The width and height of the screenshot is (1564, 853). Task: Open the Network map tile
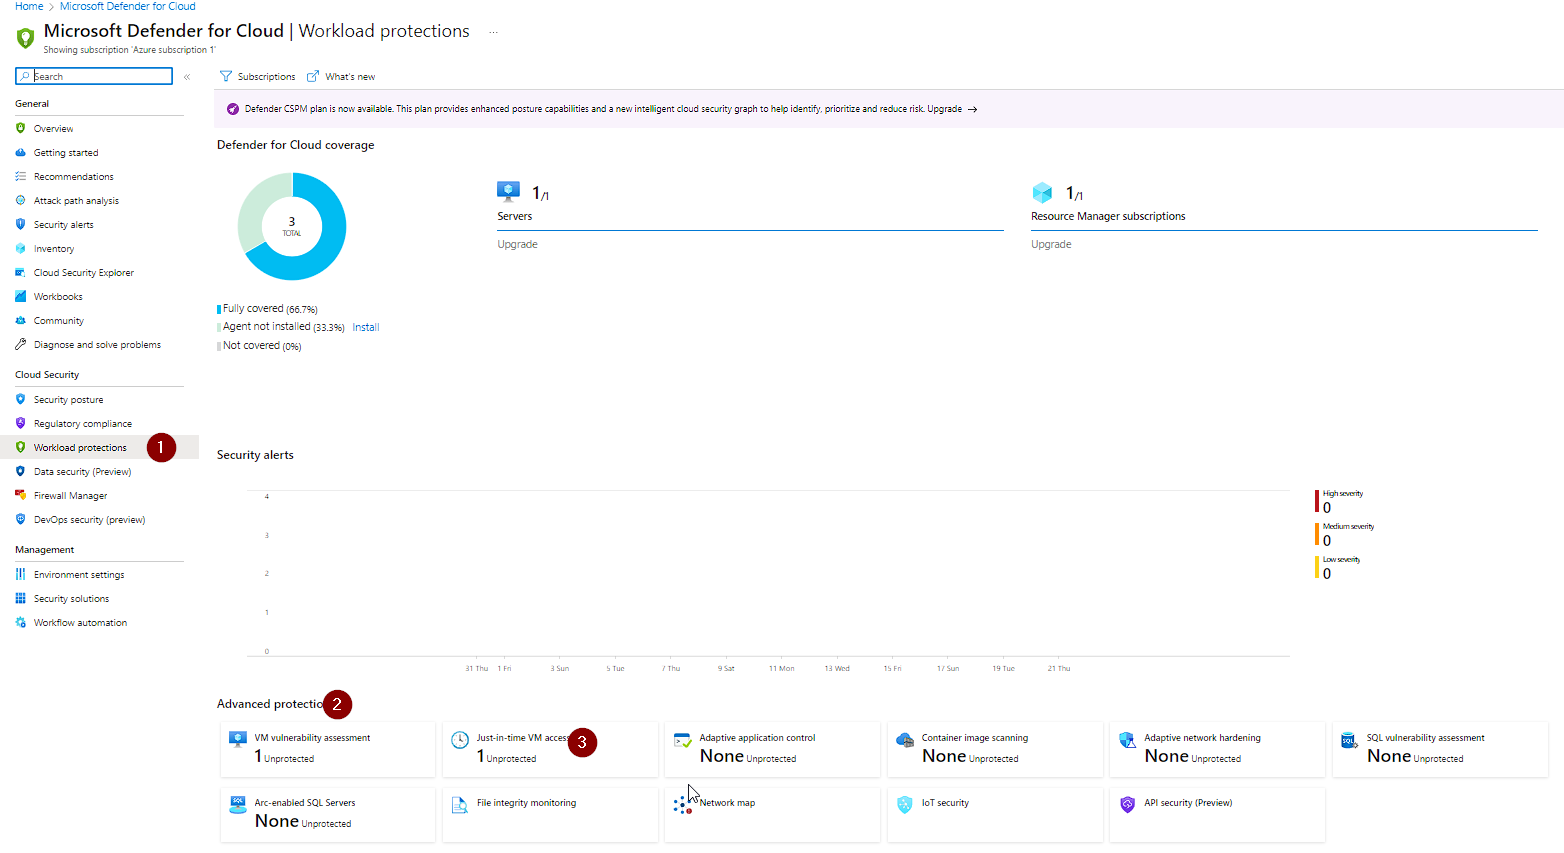(773, 814)
